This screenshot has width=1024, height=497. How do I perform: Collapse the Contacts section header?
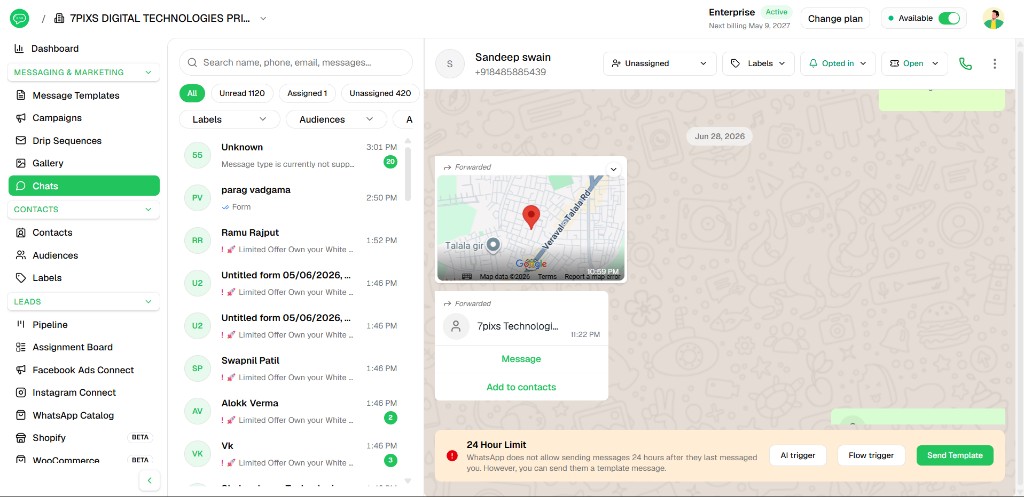point(84,210)
